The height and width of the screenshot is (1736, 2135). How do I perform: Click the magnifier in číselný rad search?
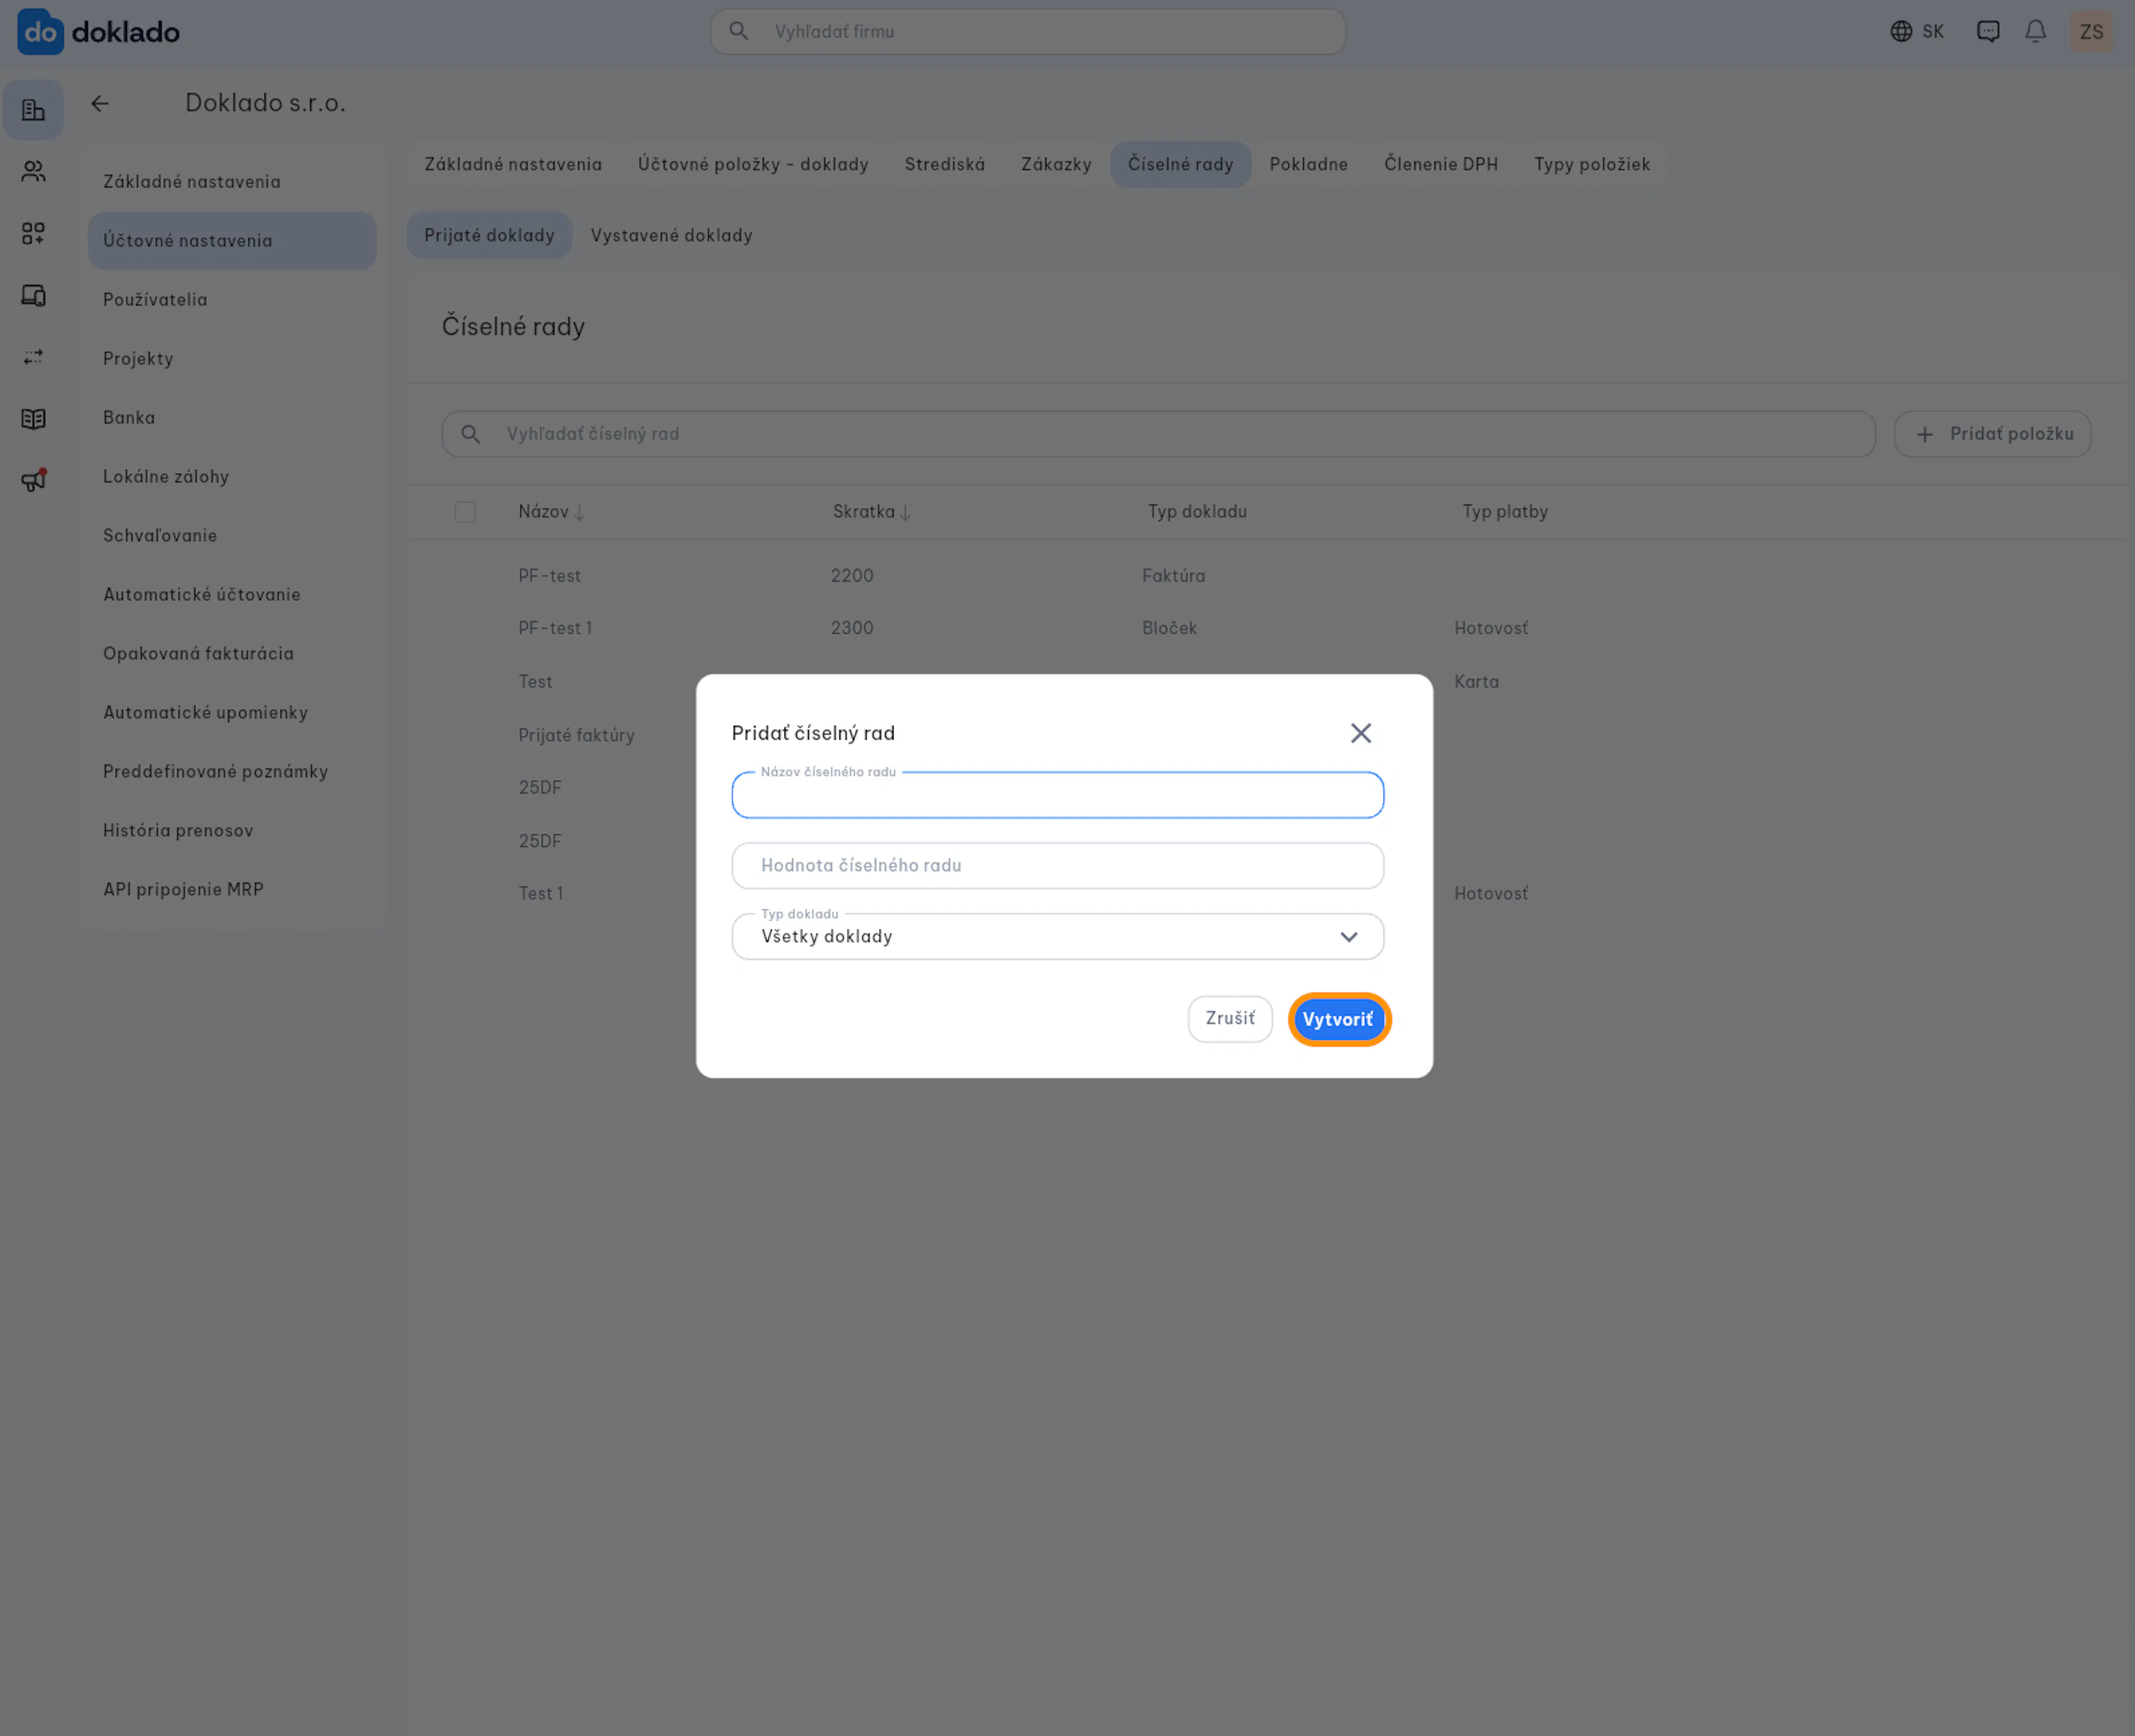[470, 434]
